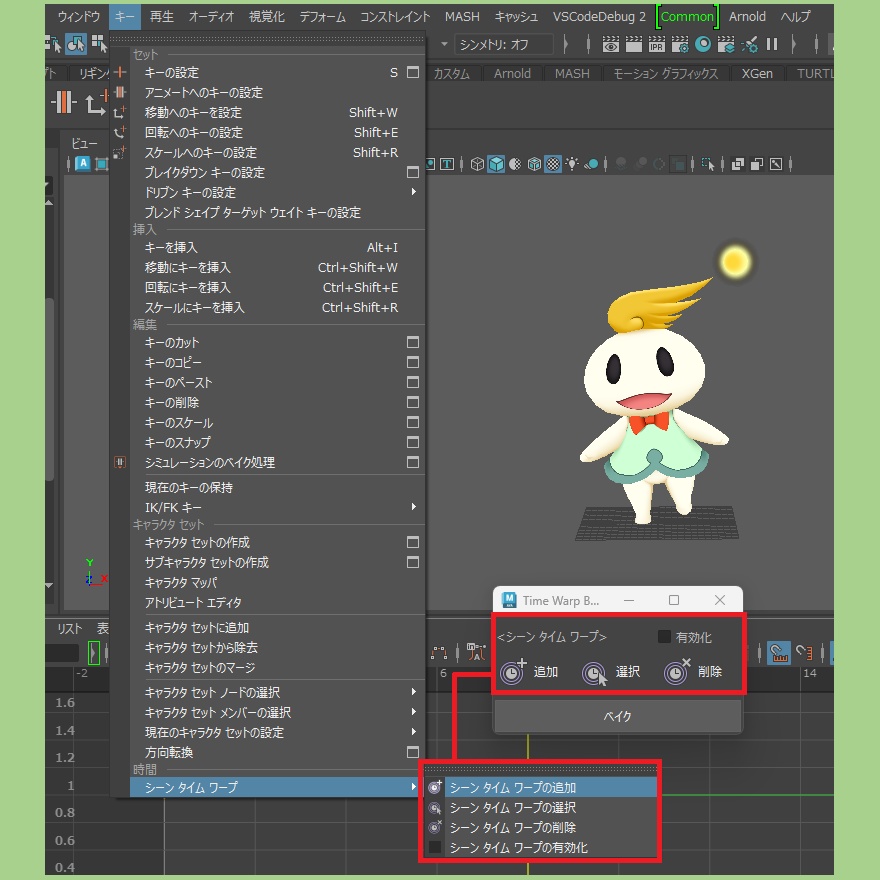880x880 pixels.
Task: Open the コンストレイント menu
Action: click(395, 17)
